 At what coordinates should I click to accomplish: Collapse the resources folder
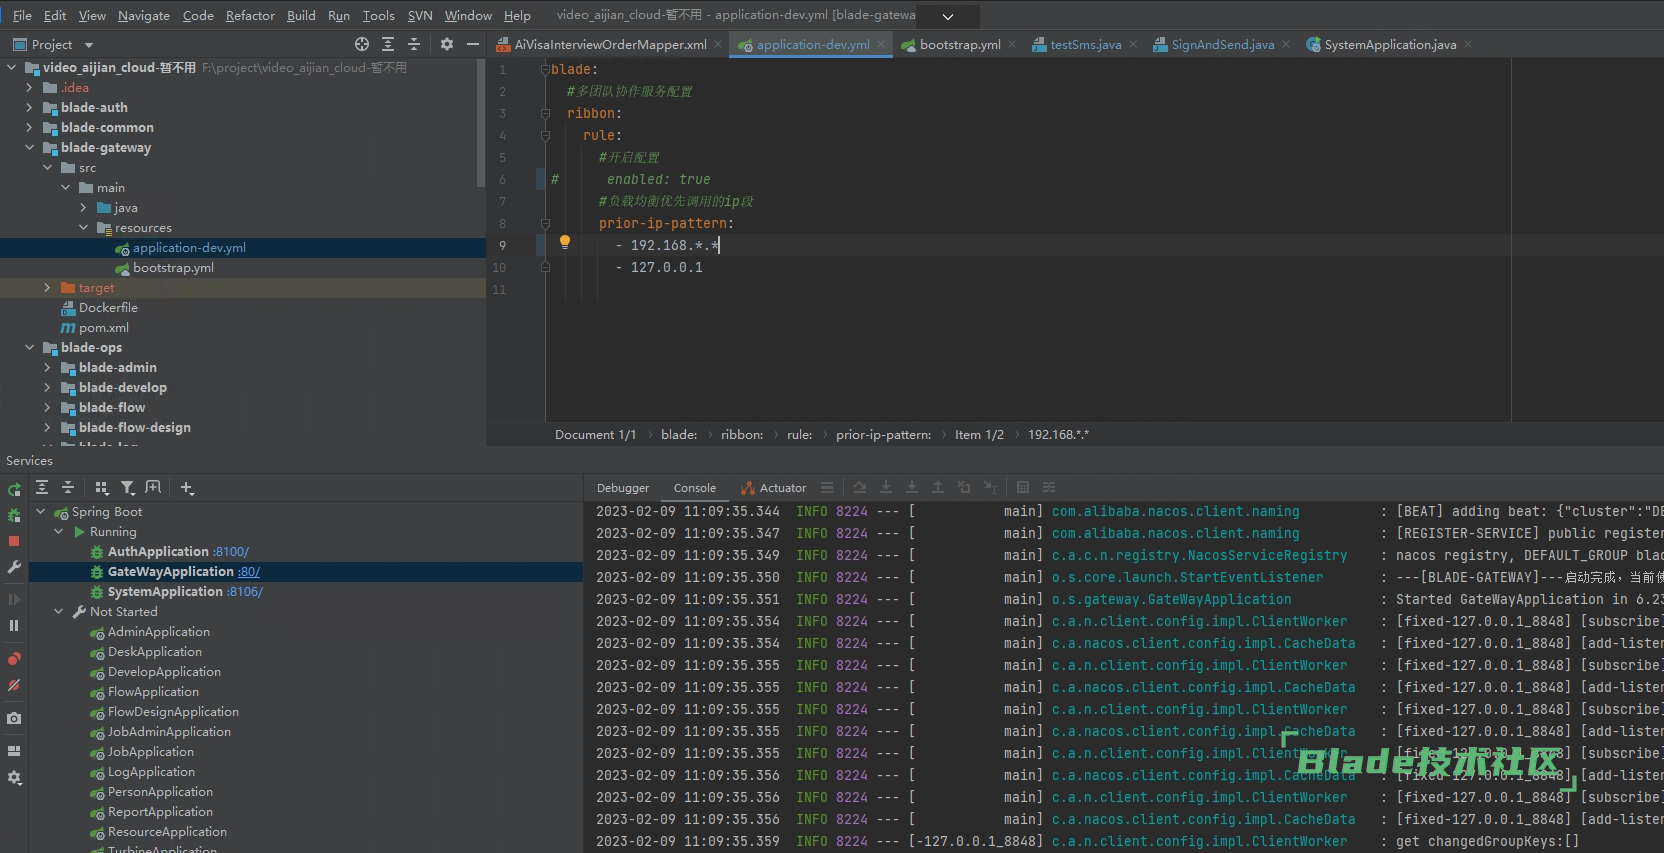(83, 227)
